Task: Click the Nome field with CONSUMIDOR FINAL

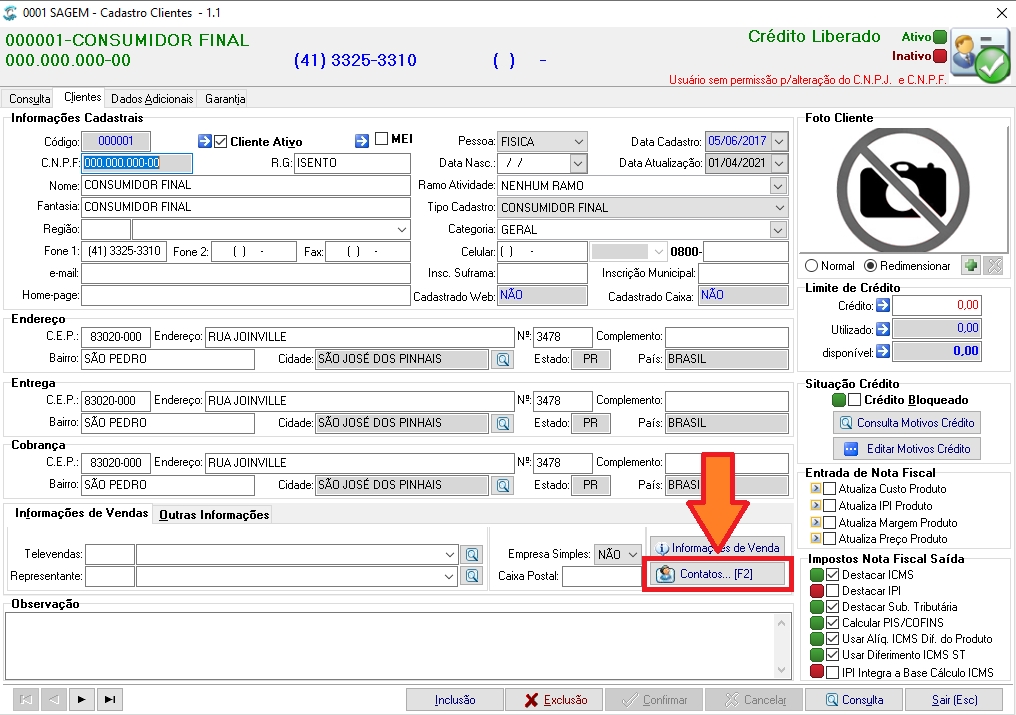Action: 246,185
